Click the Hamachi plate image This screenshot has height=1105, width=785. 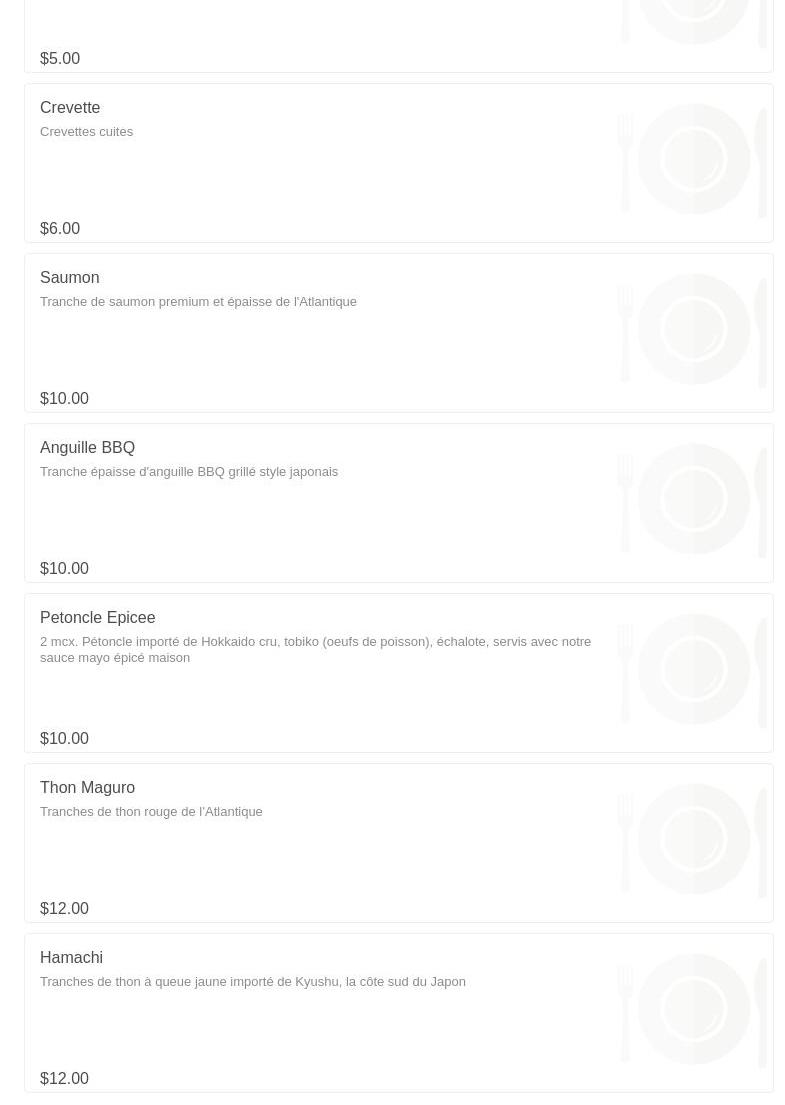click(693, 1010)
